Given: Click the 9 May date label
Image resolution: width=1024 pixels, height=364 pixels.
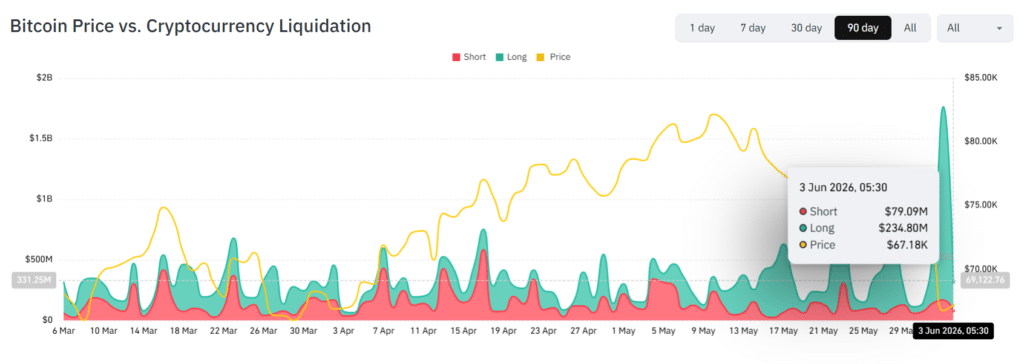Looking at the screenshot, I should tap(703, 331).
